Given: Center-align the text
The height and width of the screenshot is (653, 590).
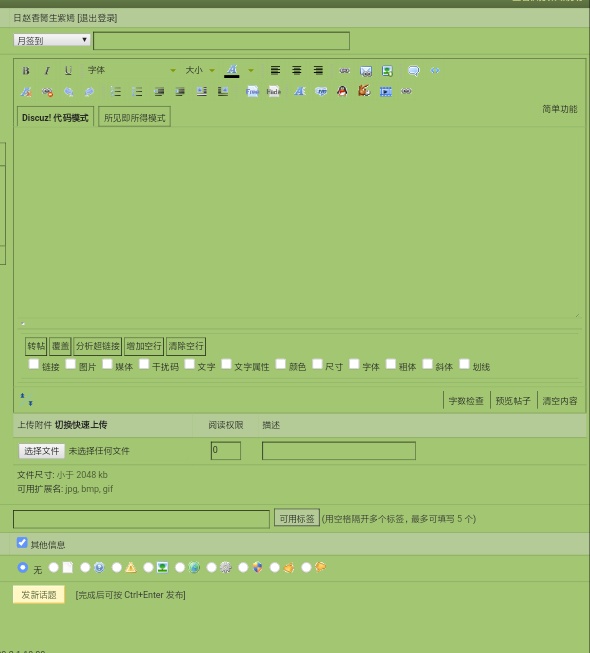Looking at the screenshot, I should [x=296, y=70].
